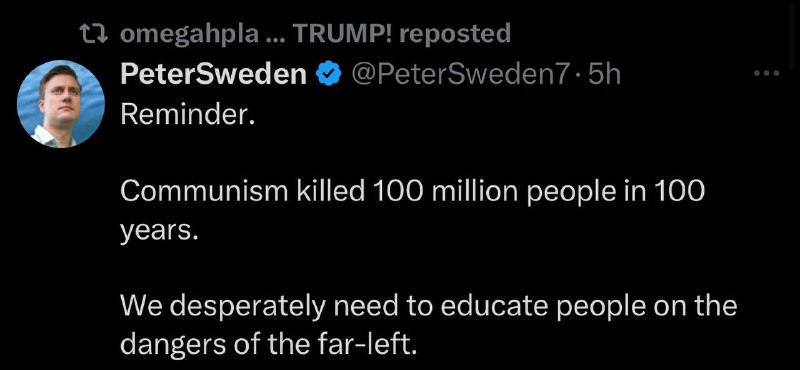The image size is (800, 370).
Task: Click the repost arrows icon above the tweet
Action: coord(94,34)
